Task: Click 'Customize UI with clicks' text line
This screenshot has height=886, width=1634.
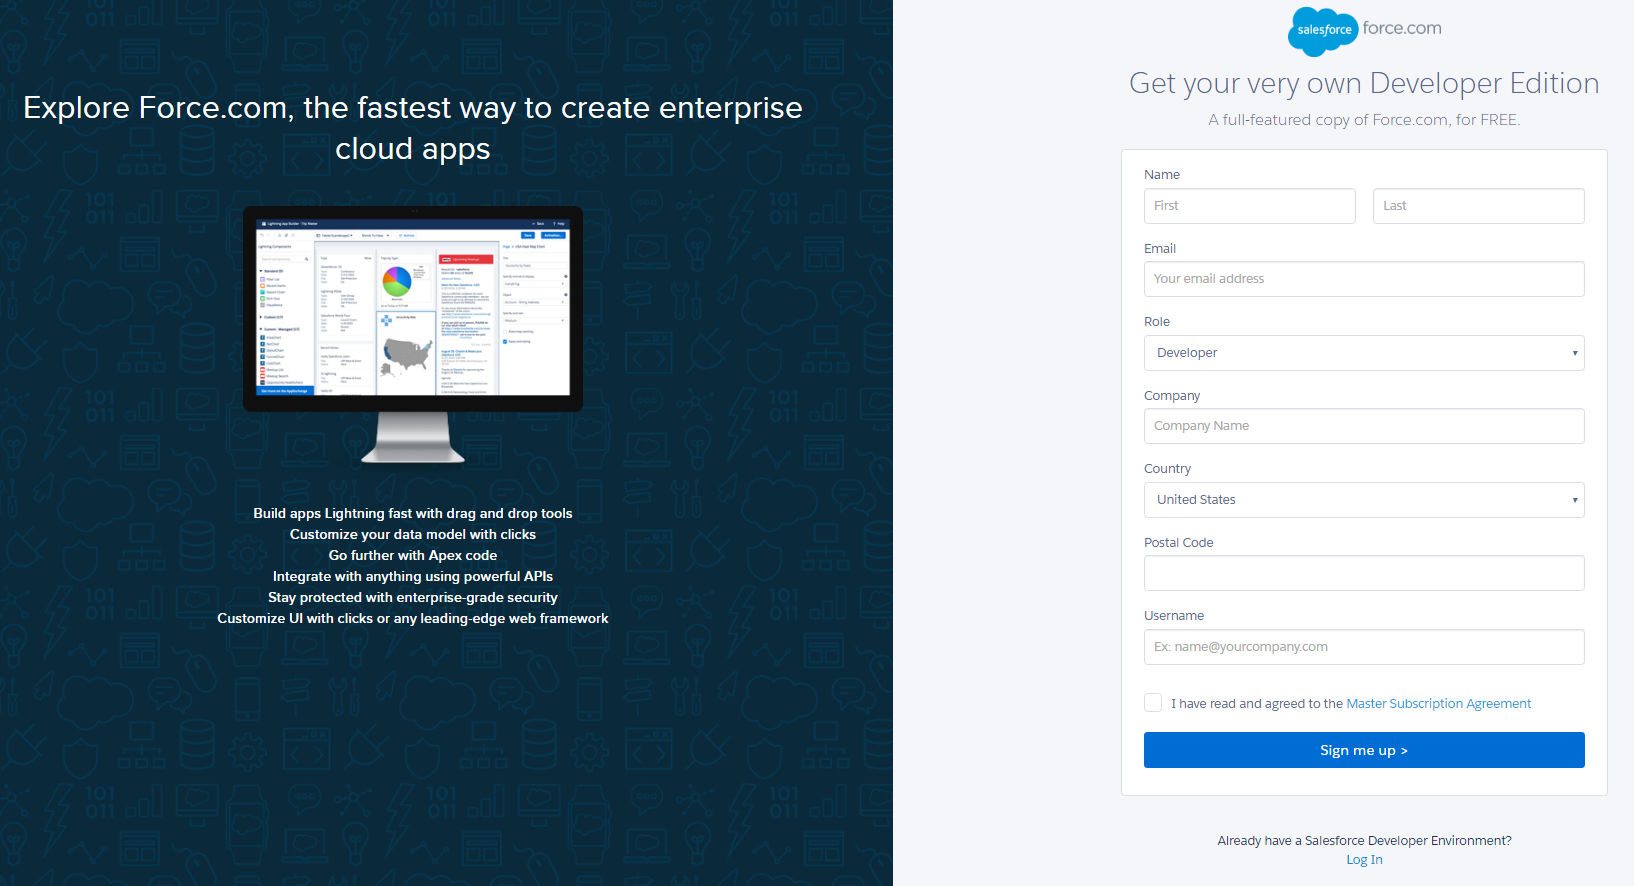Action: [x=413, y=619]
